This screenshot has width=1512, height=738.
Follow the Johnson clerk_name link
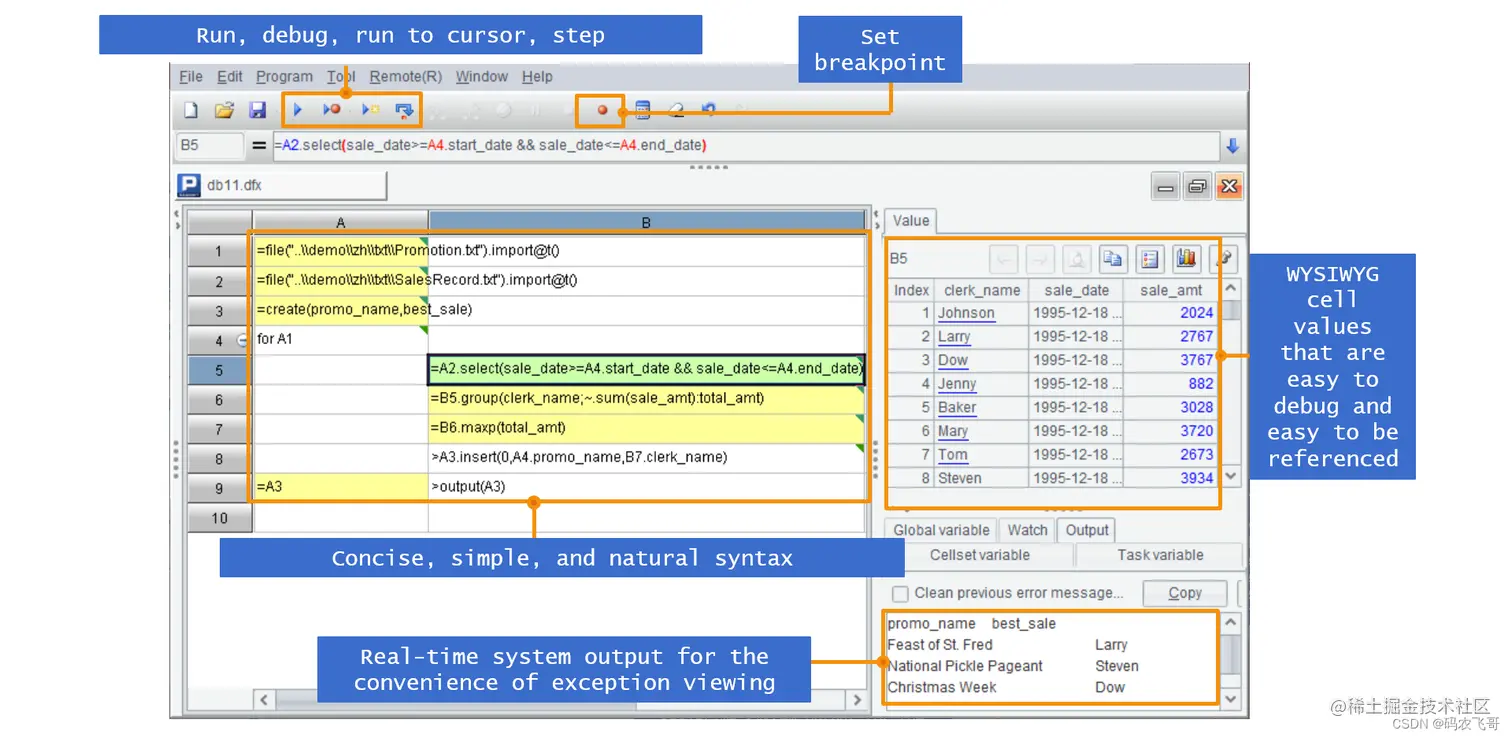point(966,313)
